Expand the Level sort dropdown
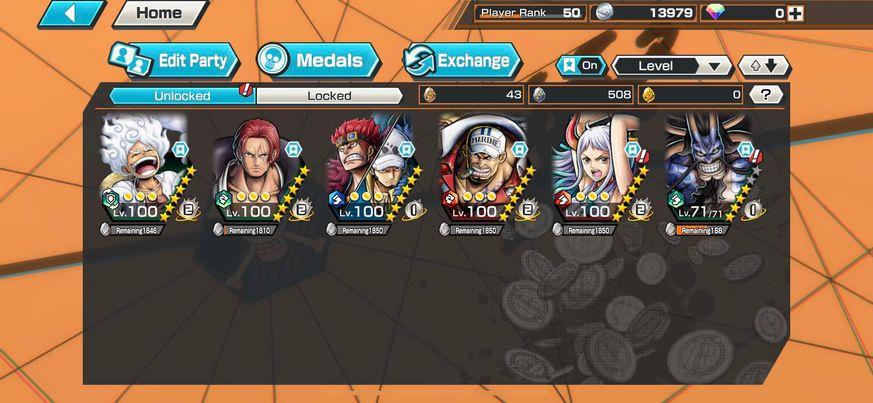 pos(673,66)
